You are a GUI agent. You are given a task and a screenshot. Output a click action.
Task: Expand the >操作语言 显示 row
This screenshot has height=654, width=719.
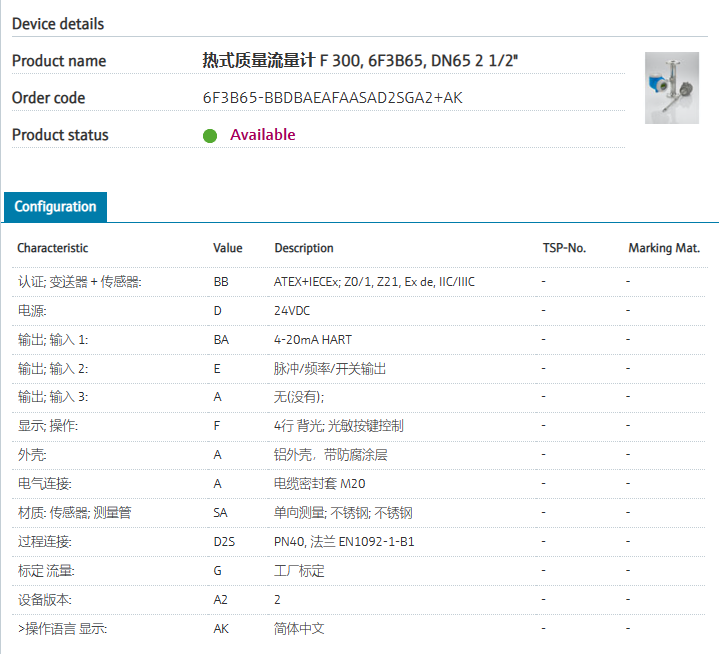62,629
